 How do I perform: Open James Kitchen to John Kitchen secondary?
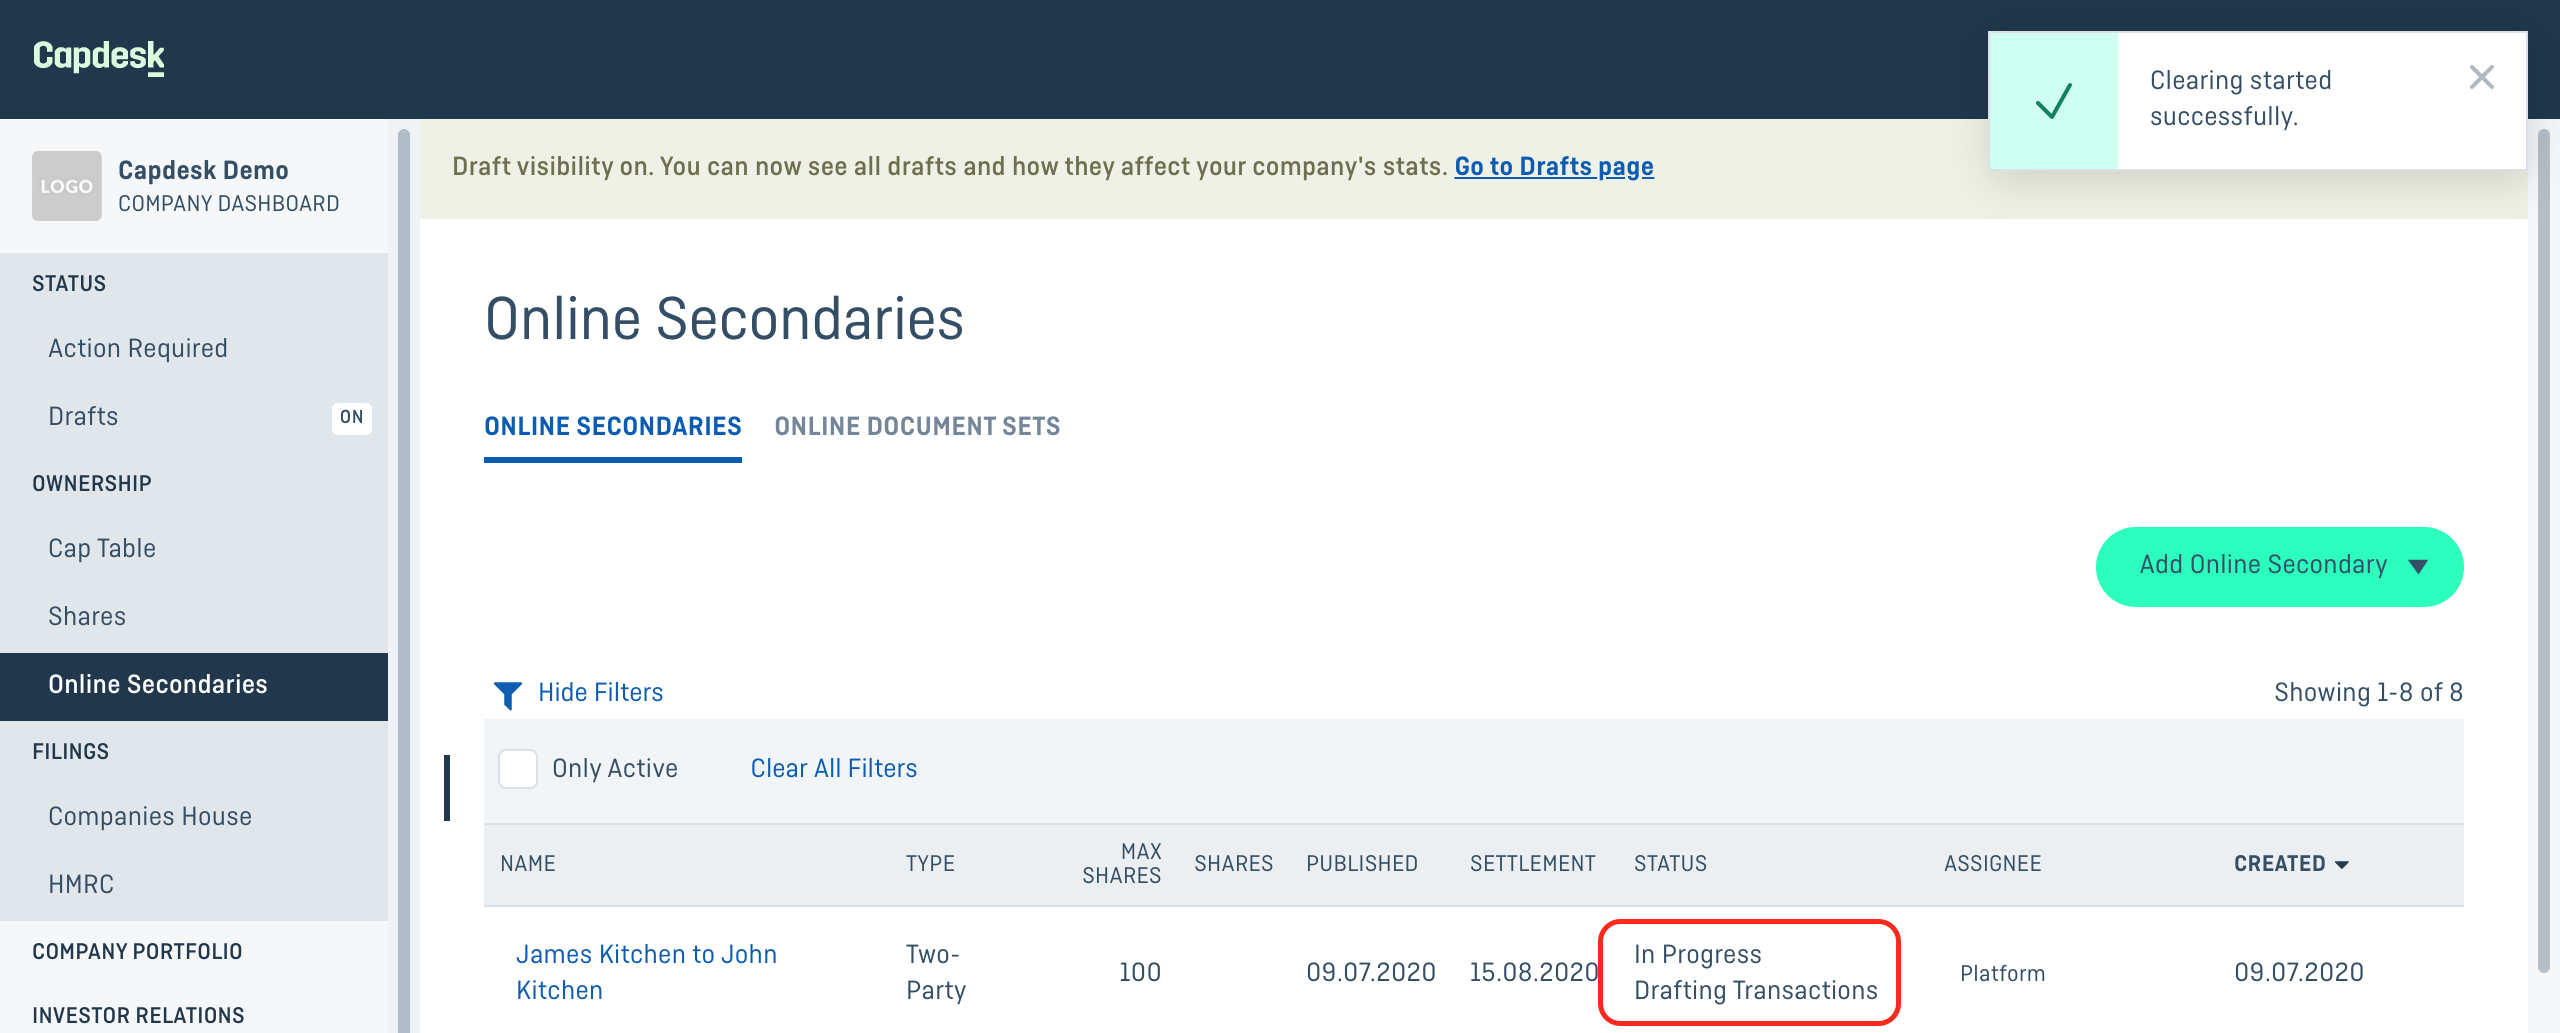(646, 972)
